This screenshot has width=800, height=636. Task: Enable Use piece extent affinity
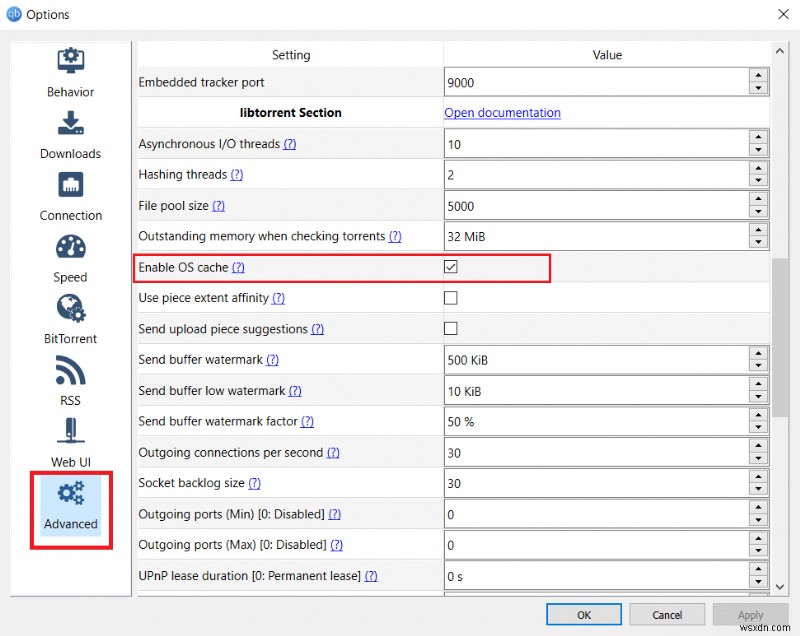tap(451, 298)
